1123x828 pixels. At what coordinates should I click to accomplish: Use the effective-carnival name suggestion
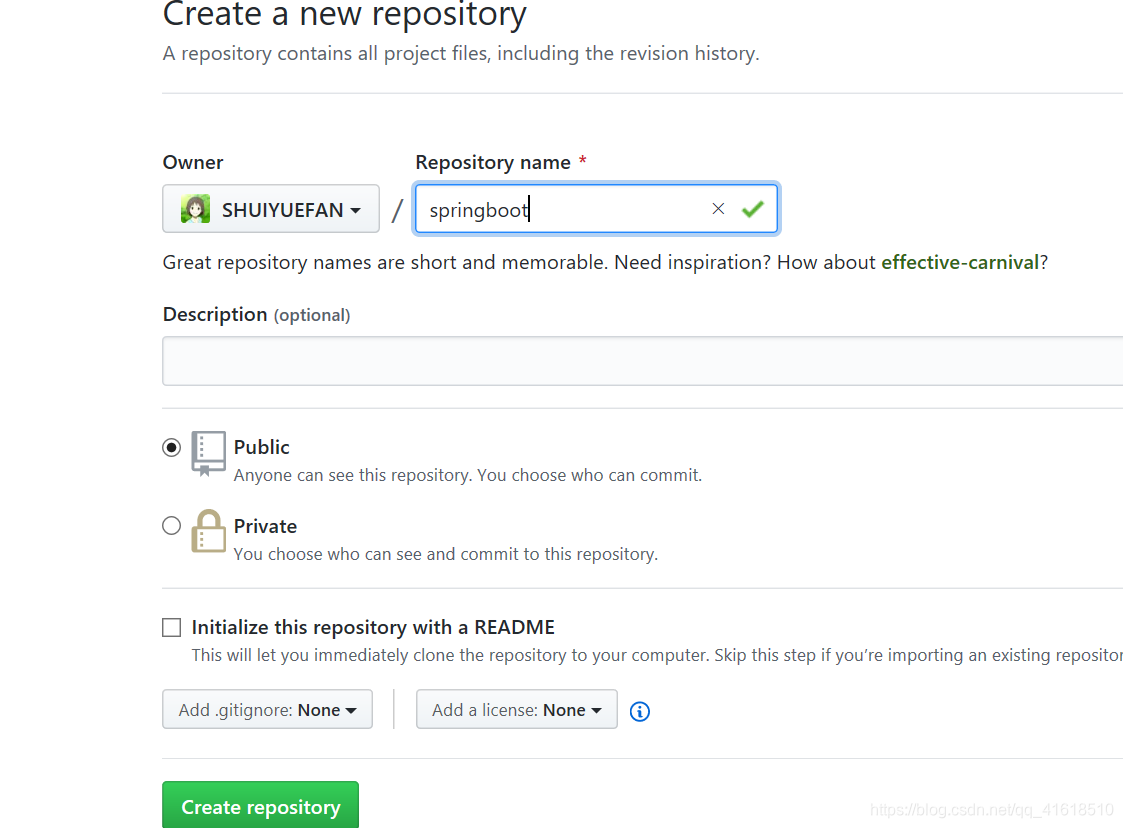960,262
